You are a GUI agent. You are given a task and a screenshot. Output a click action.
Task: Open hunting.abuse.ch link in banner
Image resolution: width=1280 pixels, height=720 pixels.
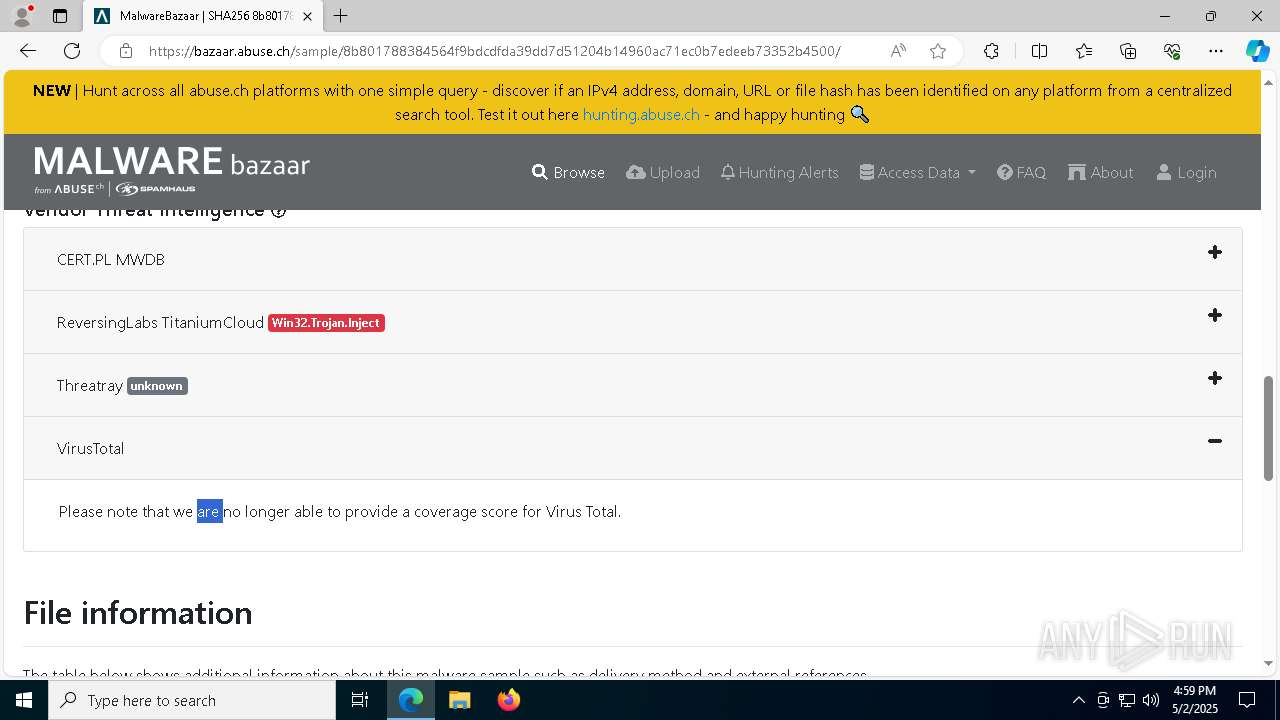pyautogui.click(x=641, y=114)
